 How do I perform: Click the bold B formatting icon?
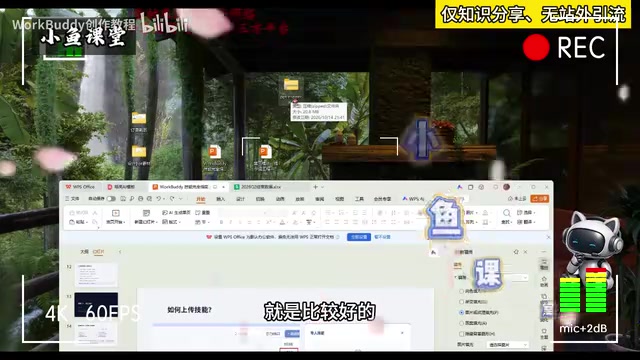pos(221,222)
